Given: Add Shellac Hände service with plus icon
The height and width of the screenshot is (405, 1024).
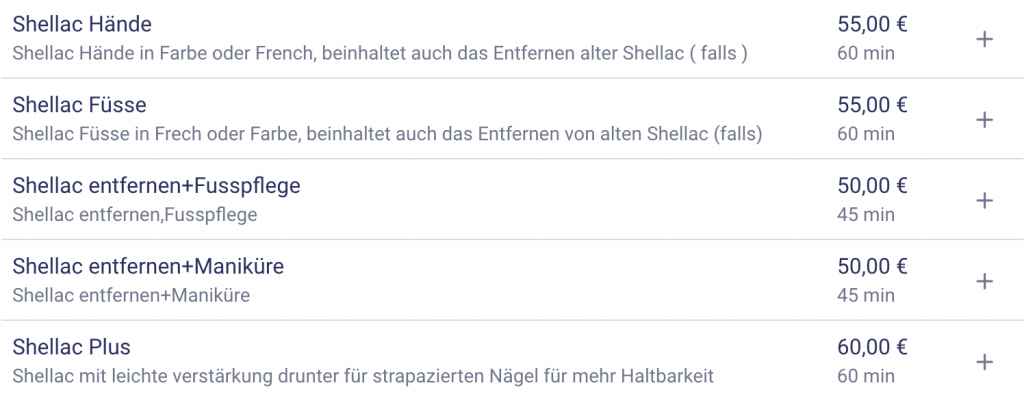Looking at the screenshot, I should [984, 39].
